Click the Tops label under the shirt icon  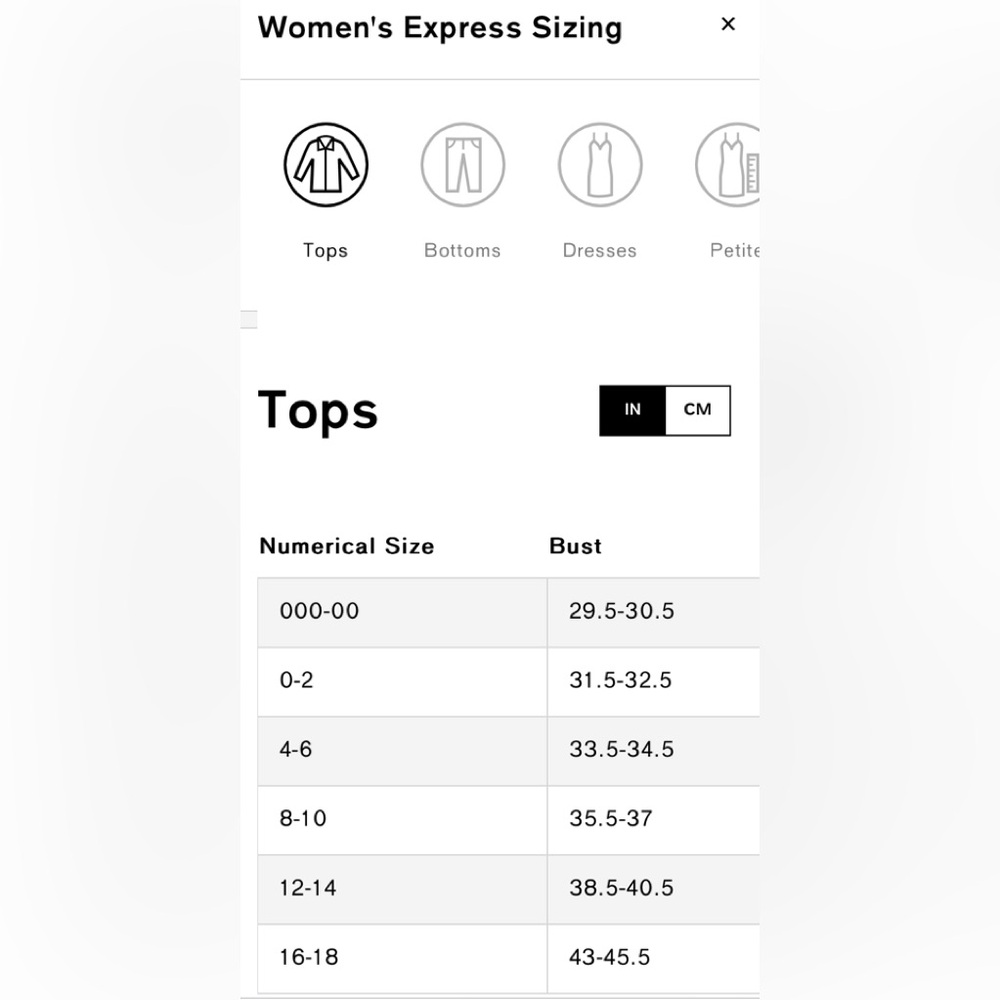click(326, 251)
